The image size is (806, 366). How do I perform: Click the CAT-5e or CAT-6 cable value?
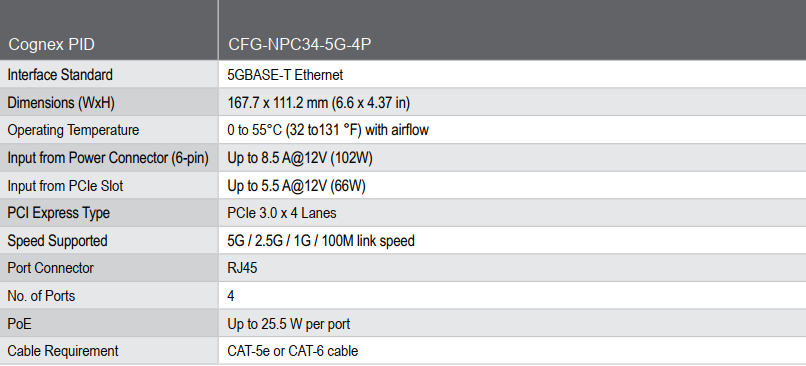(x=292, y=351)
